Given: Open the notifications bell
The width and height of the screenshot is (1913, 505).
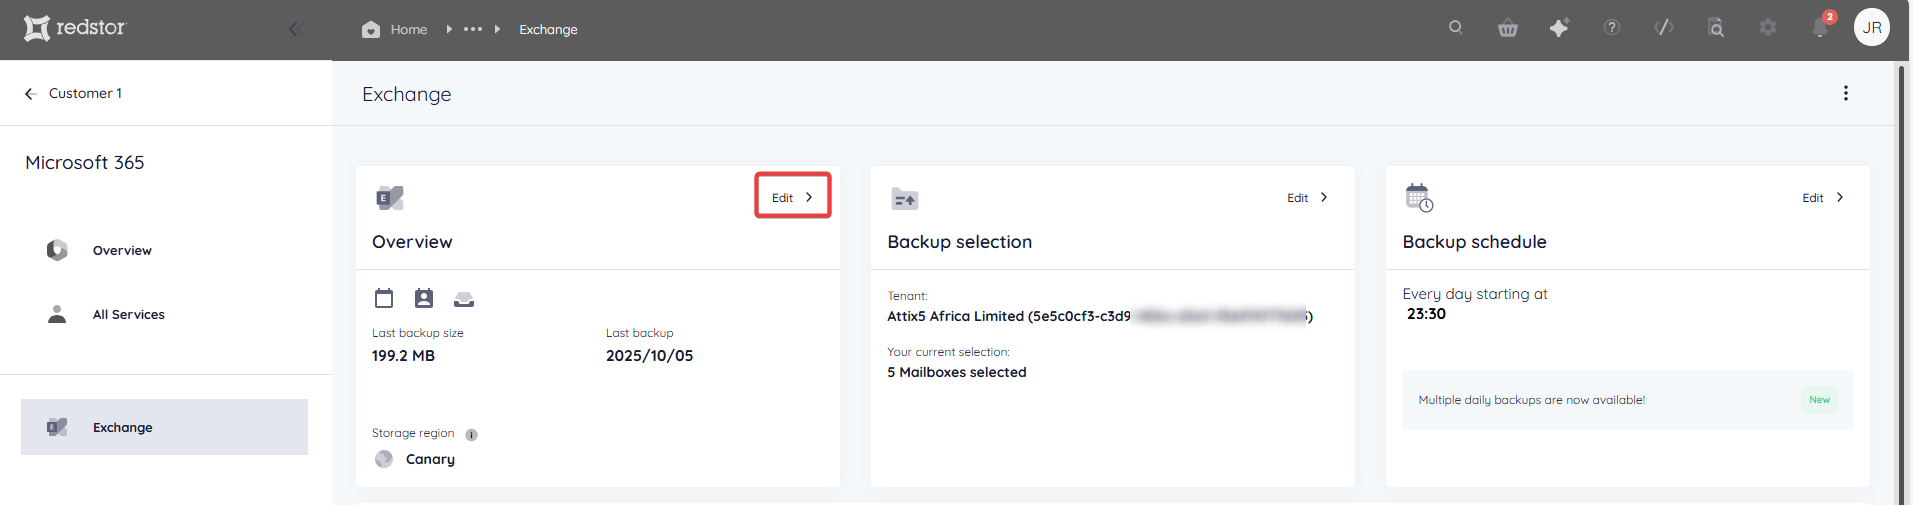Looking at the screenshot, I should (1821, 27).
